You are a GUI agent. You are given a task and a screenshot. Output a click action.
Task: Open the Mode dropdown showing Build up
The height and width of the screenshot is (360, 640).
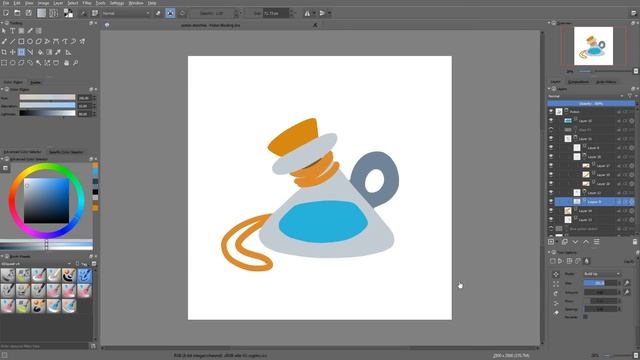(602, 274)
